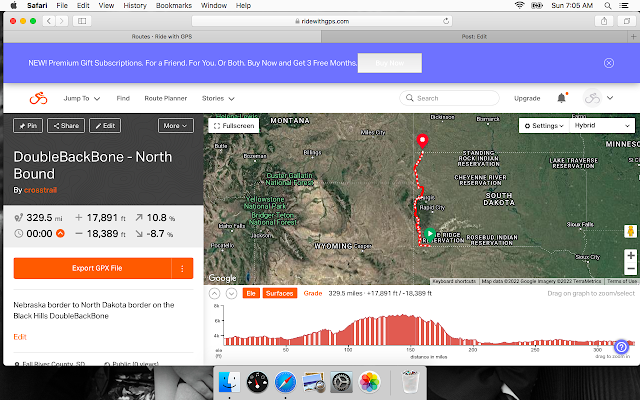
Task: Change the Hybrid map type dropdown
Action: tap(602, 126)
